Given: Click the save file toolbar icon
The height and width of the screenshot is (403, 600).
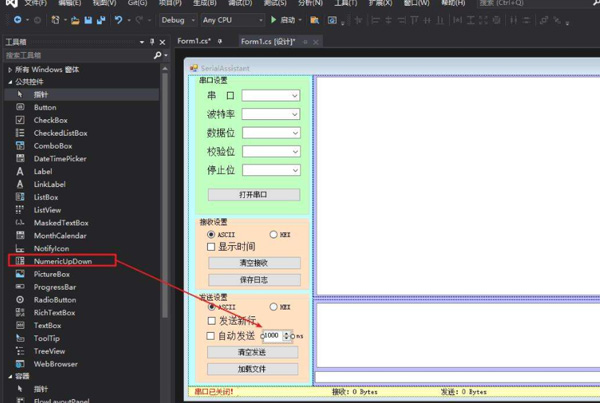Looking at the screenshot, I should click(x=88, y=20).
